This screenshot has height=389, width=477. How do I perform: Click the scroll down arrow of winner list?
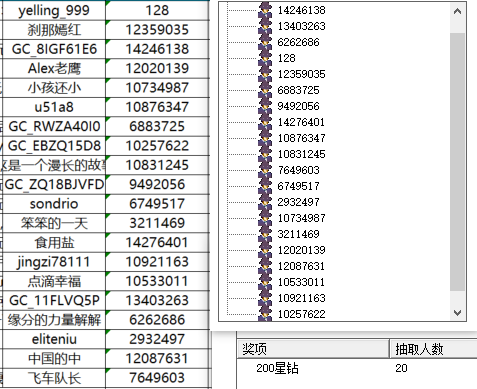click(457, 313)
